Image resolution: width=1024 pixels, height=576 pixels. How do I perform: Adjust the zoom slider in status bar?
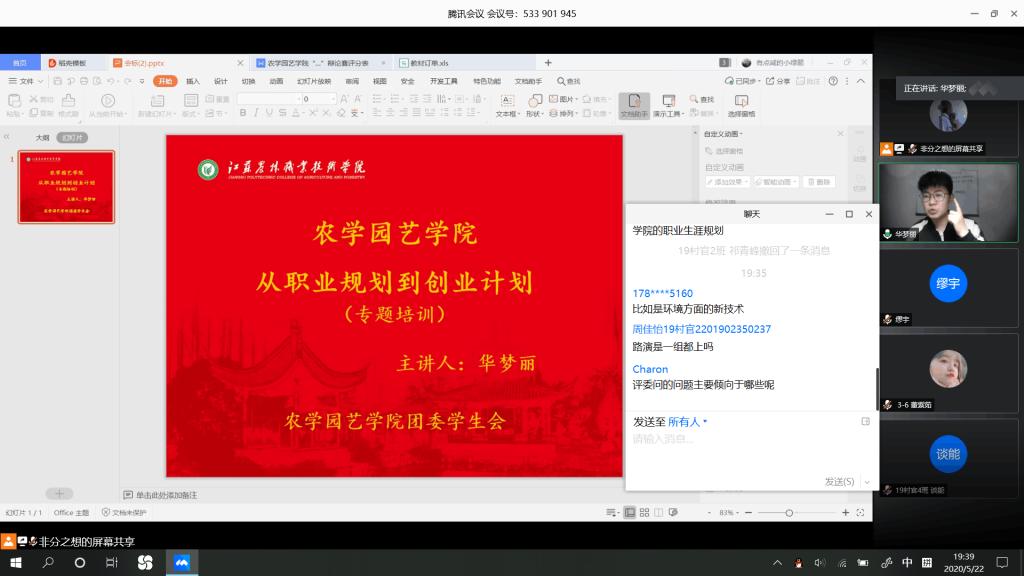pos(789,513)
